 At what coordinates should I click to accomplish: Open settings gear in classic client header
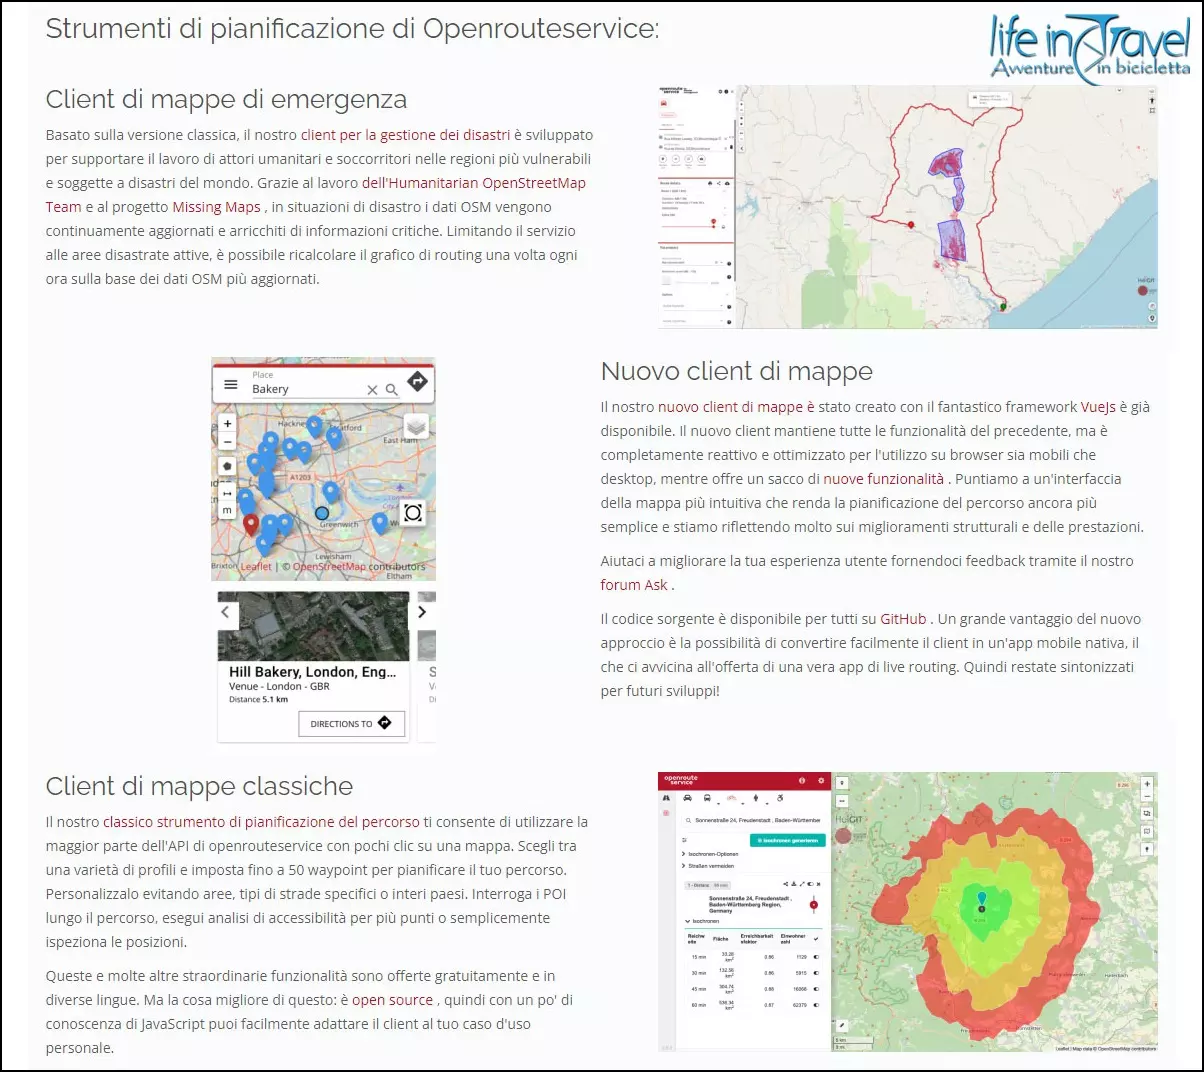821,780
